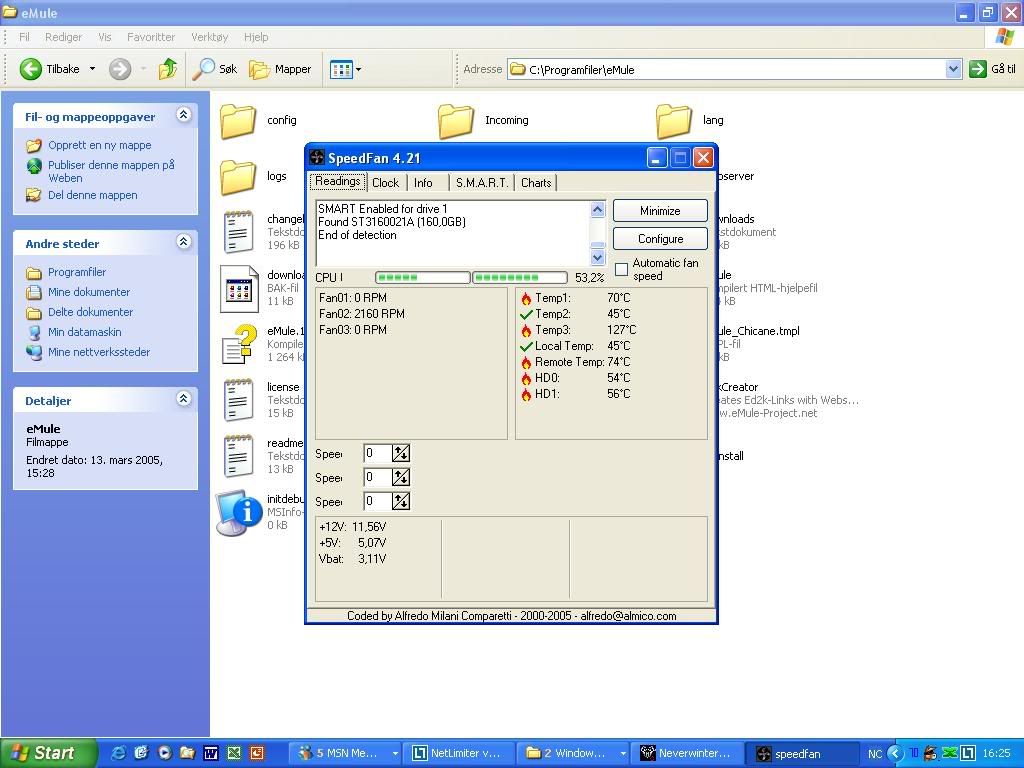Image resolution: width=1024 pixels, height=768 pixels.
Task: Click the Del denne mappen link
Action: [93, 195]
